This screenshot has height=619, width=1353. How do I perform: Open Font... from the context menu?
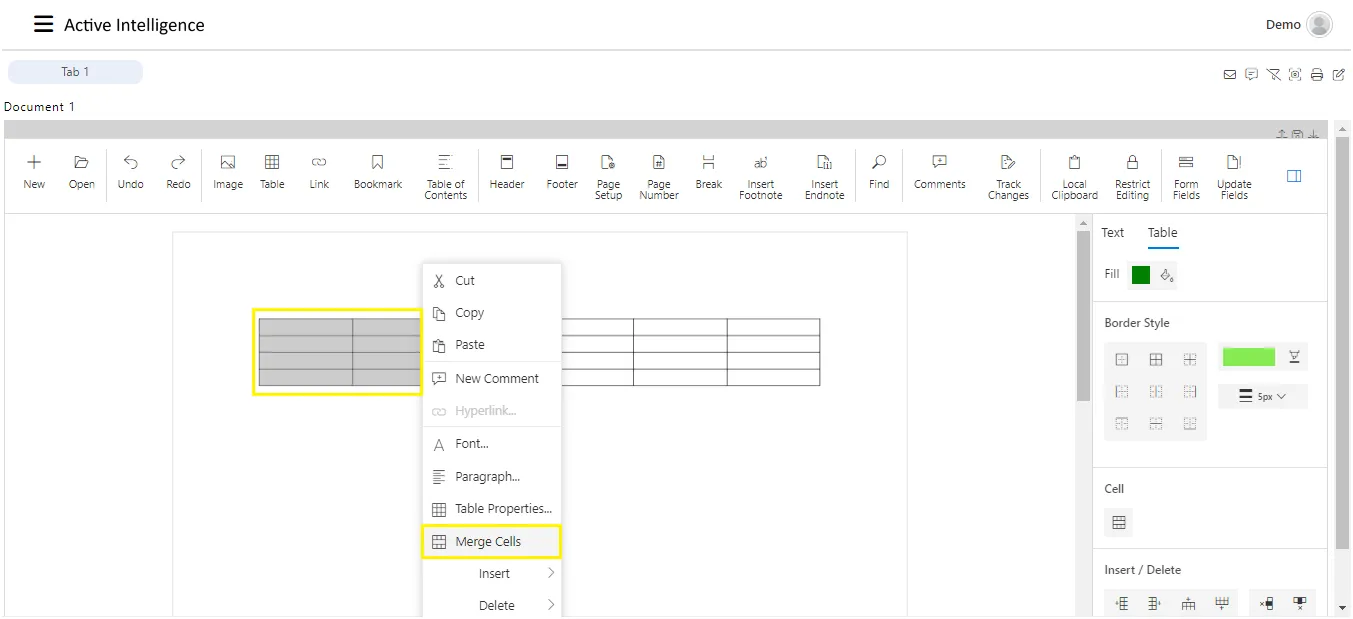pyautogui.click(x=492, y=444)
